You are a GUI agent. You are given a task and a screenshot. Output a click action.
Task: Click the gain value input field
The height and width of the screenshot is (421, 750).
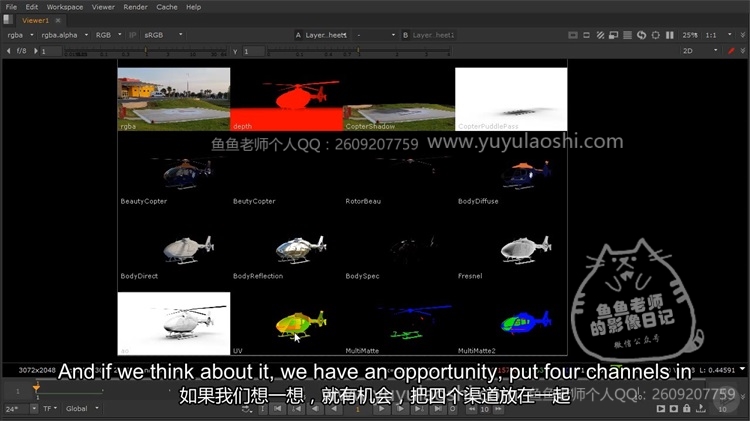51,51
